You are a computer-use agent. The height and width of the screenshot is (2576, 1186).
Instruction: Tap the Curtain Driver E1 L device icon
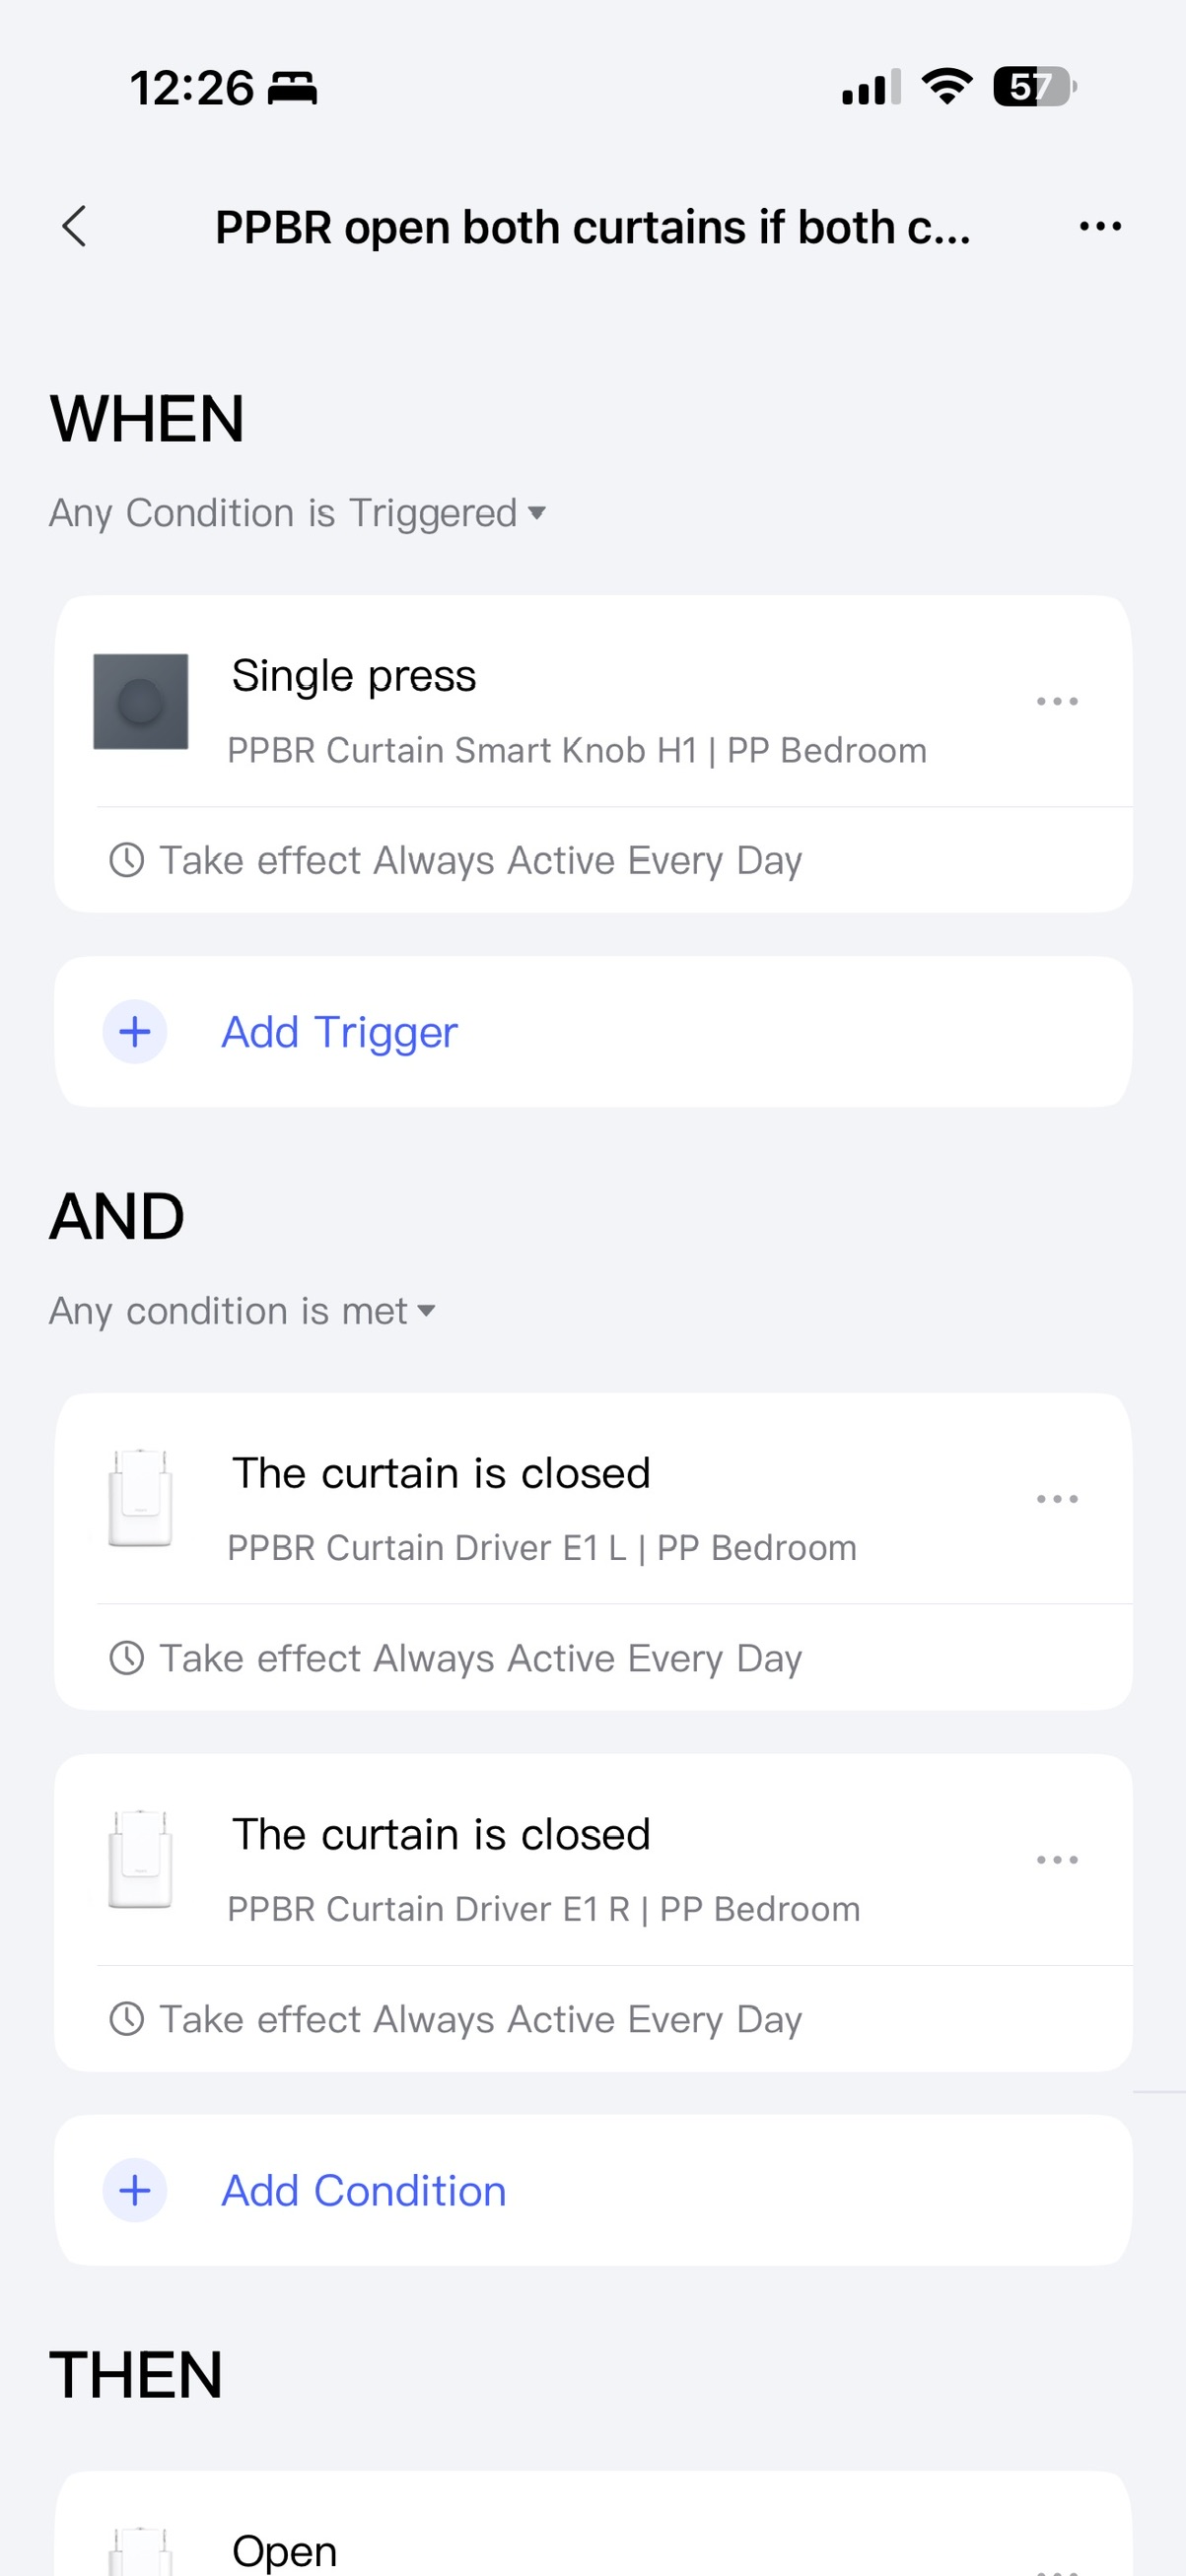coord(140,1498)
